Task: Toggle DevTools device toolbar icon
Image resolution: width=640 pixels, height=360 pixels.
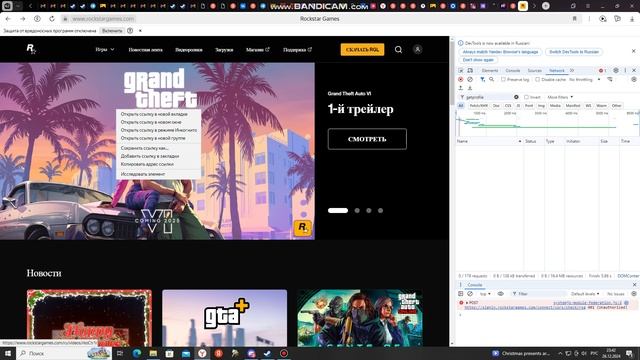Action: click(x=470, y=71)
